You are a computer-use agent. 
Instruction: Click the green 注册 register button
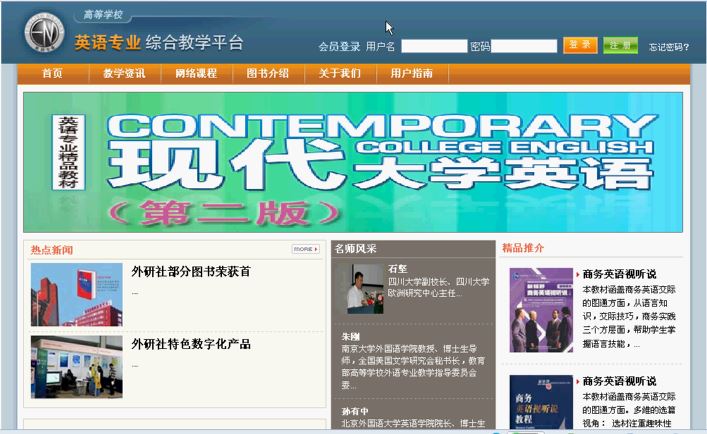click(620, 45)
